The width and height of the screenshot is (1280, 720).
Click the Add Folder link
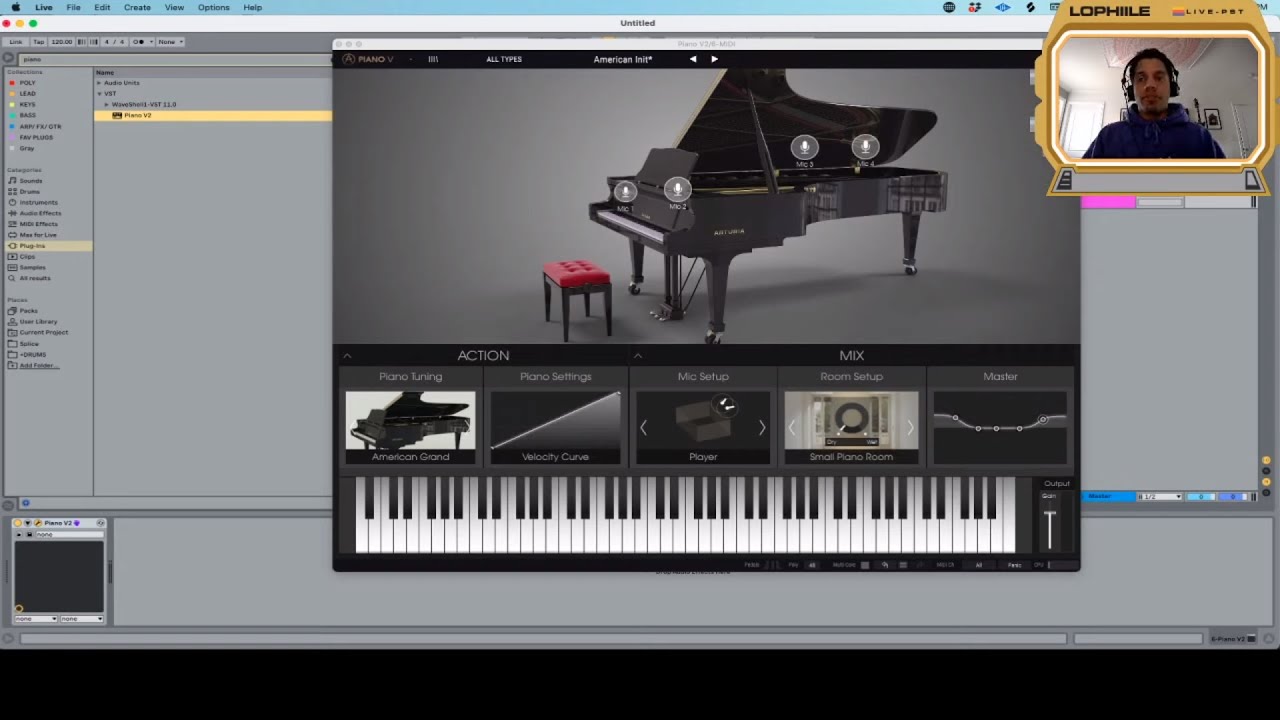click(x=39, y=366)
